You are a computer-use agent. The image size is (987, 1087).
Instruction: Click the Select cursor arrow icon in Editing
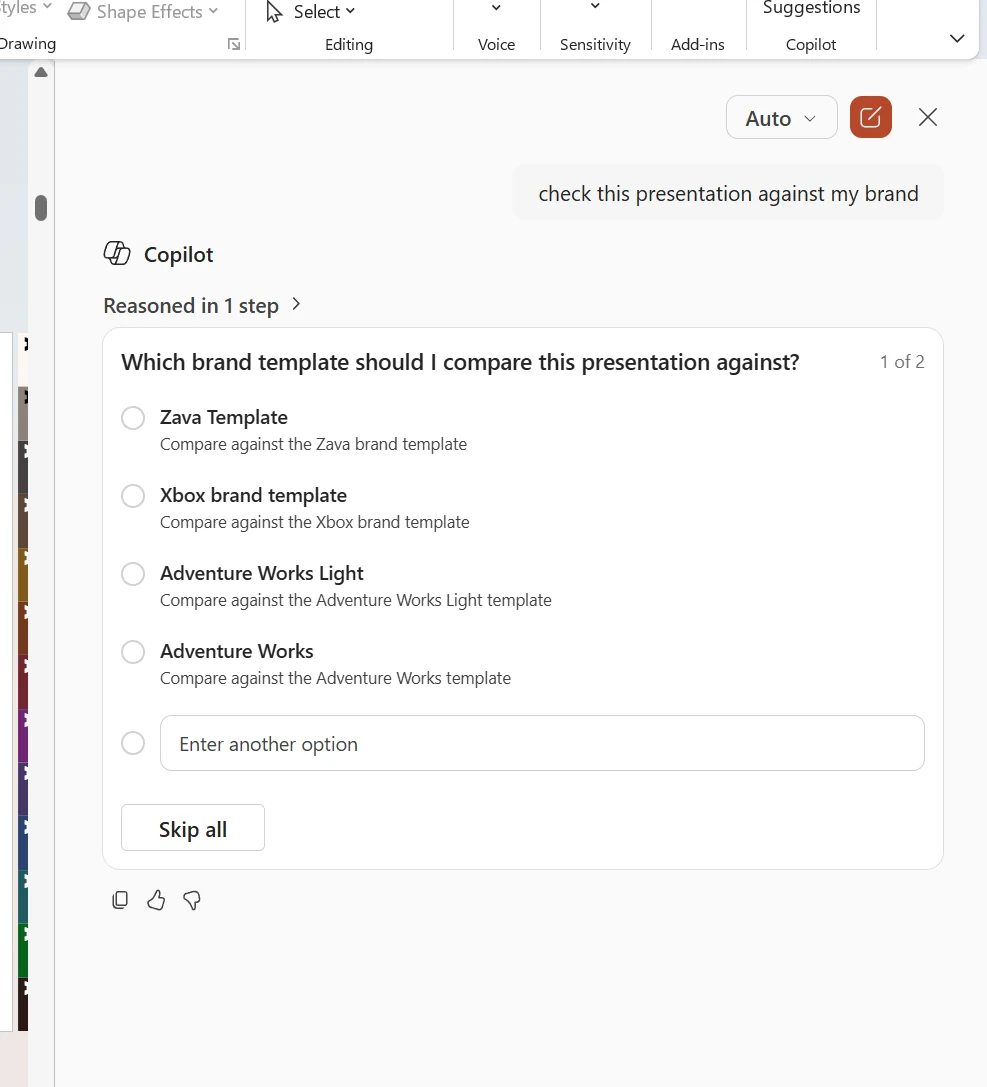click(x=274, y=12)
